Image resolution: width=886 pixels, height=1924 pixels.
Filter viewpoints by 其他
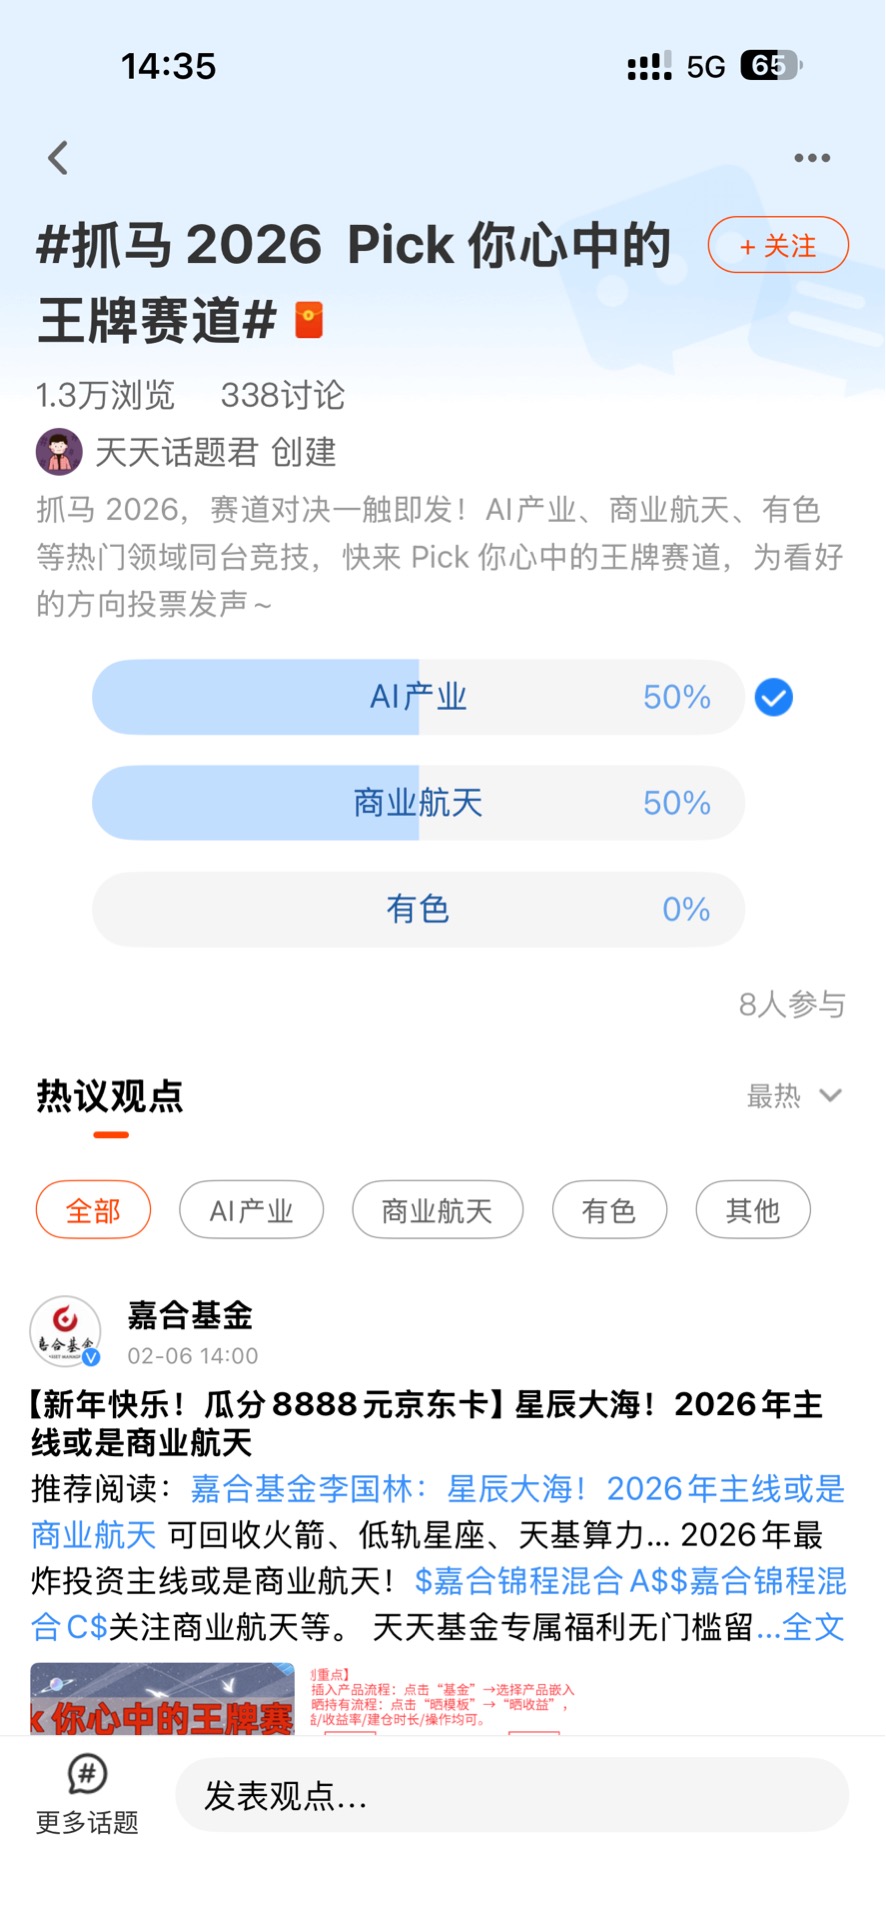coord(752,1210)
